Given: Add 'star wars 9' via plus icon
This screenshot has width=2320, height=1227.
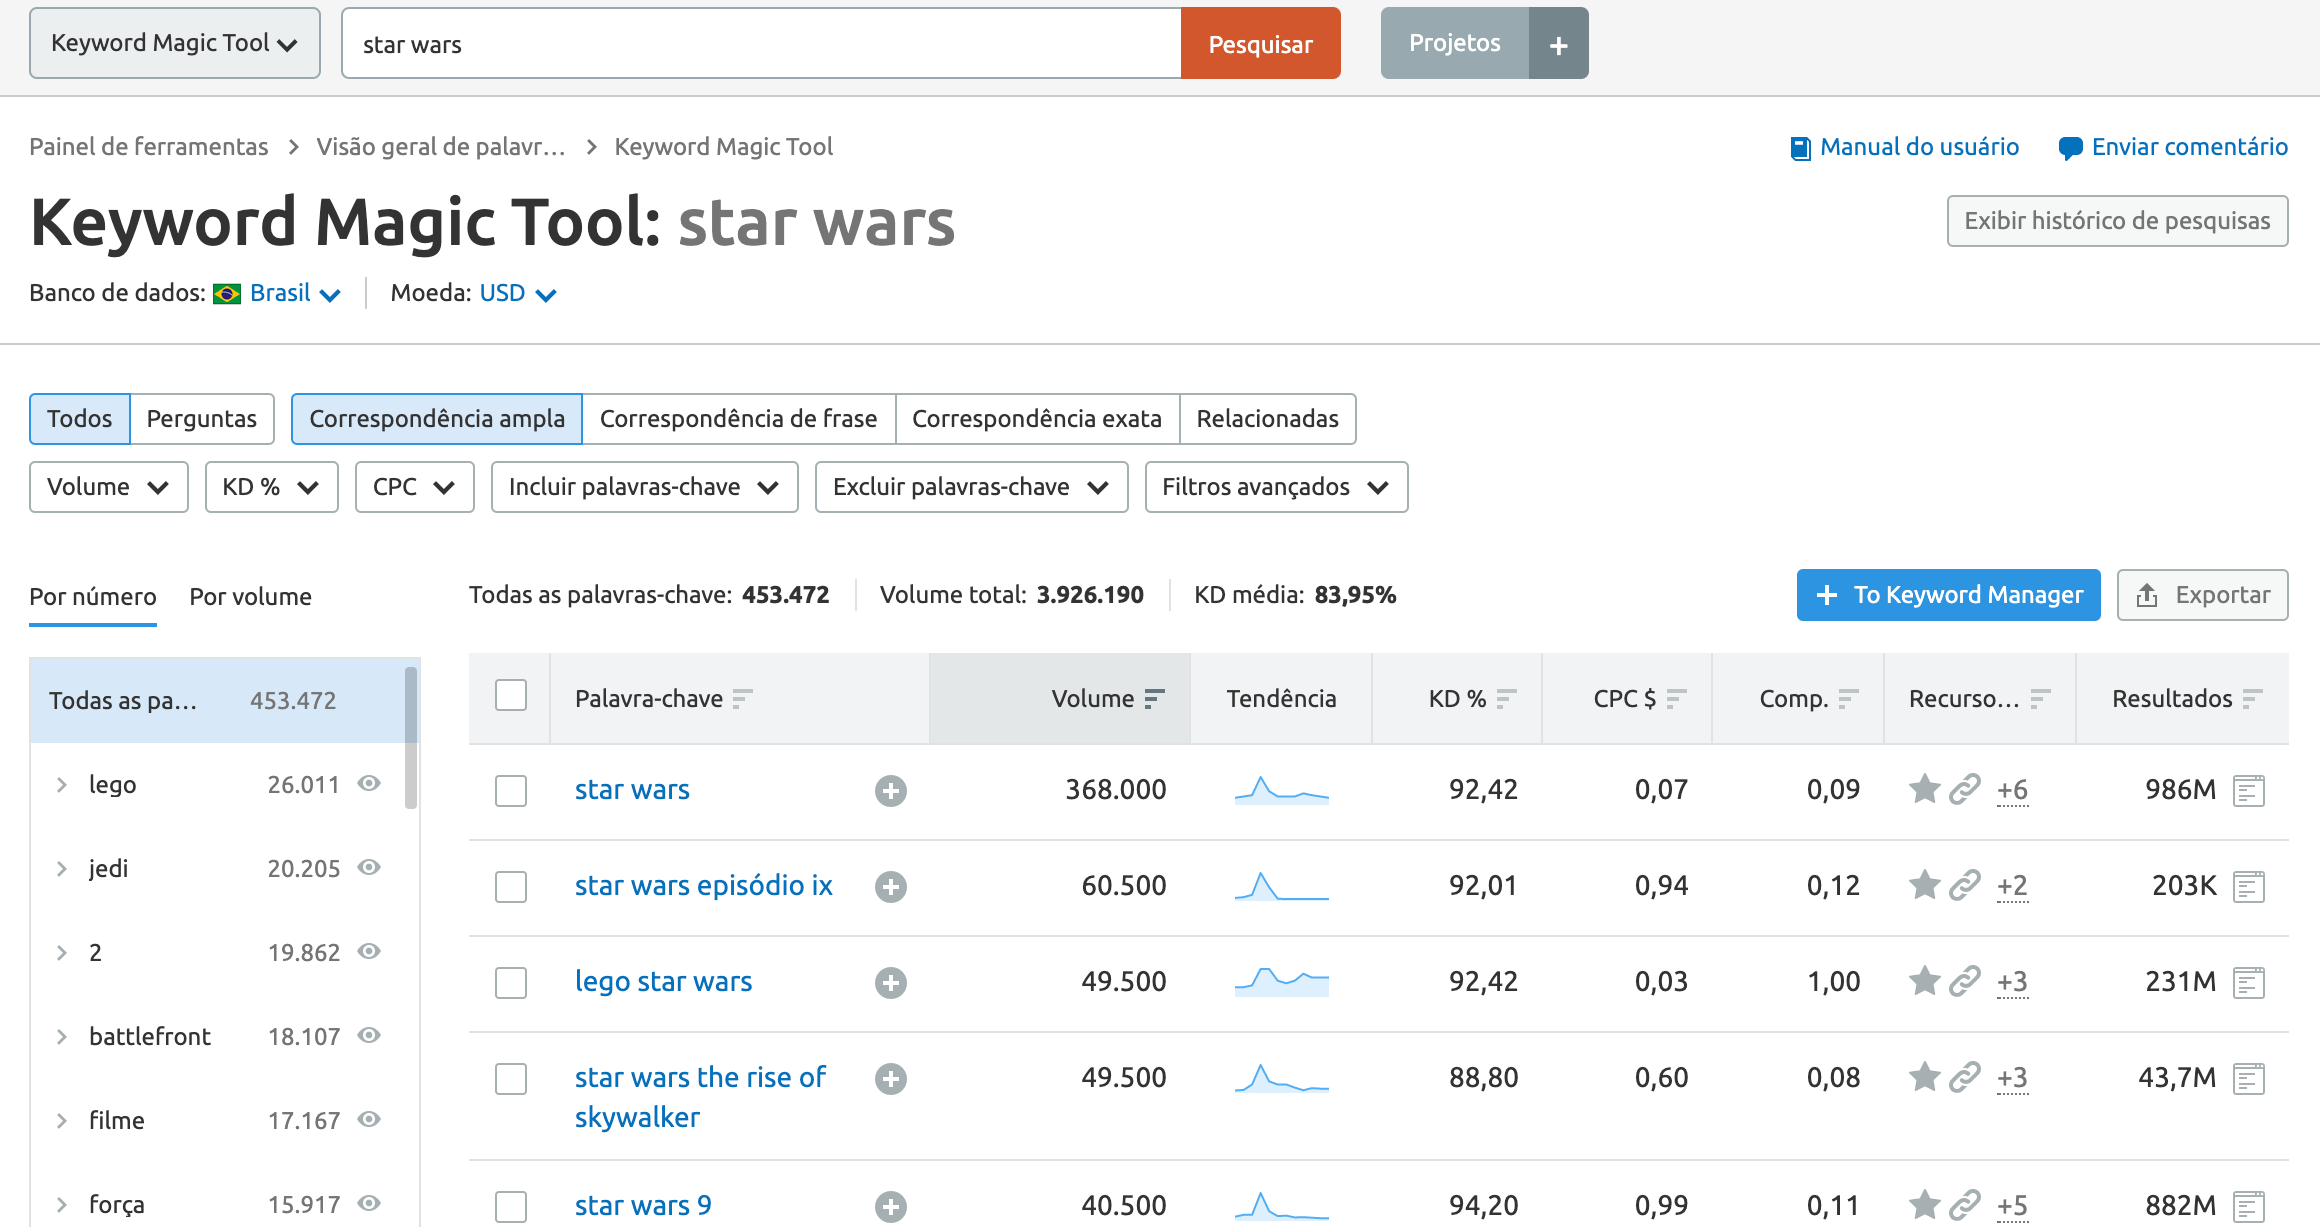Looking at the screenshot, I should (890, 1207).
